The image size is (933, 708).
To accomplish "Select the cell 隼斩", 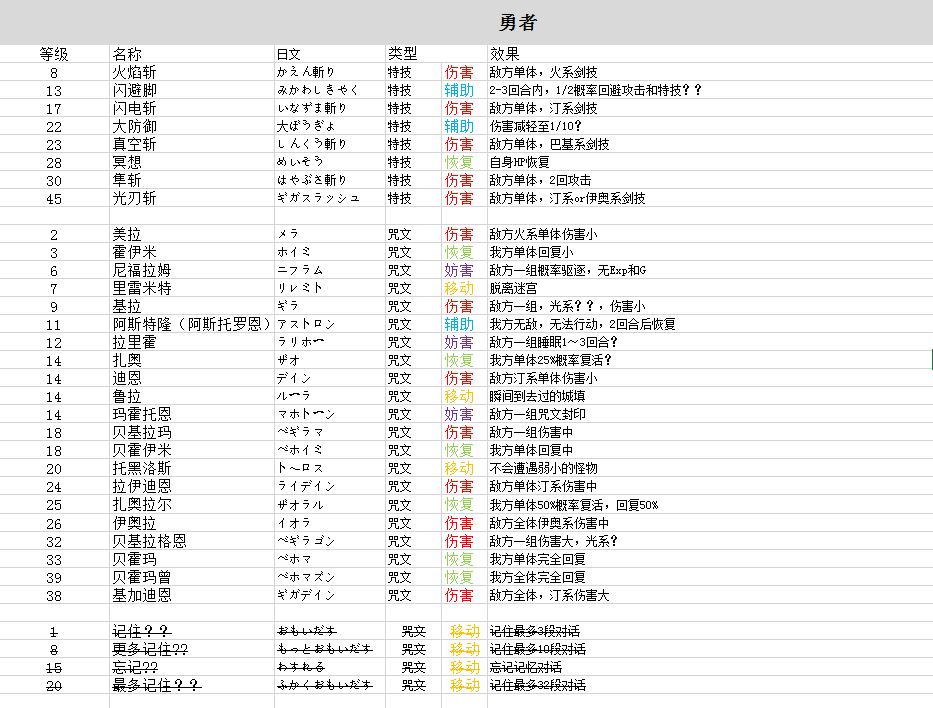I will coord(127,180).
